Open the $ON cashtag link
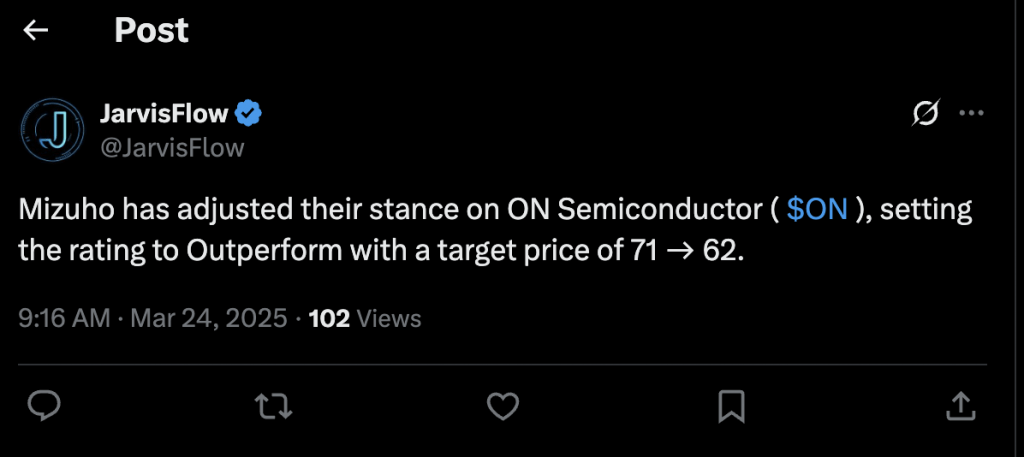Image resolution: width=1024 pixels, height=457 pixels. (x=818, y=210)
